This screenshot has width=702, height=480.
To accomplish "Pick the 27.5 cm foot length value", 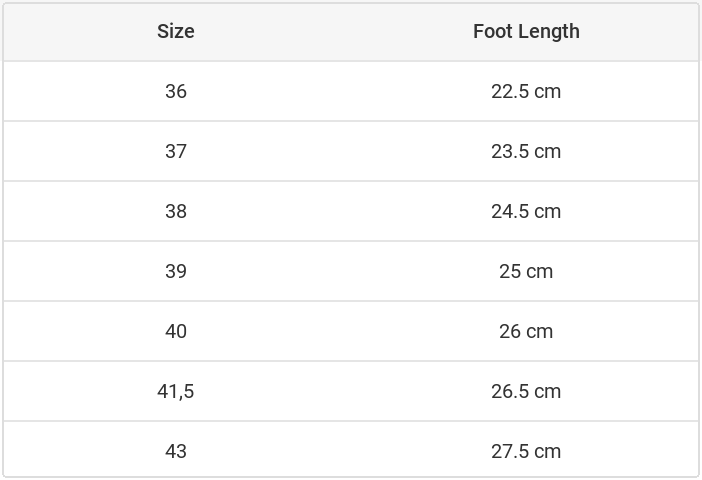I will click(526, 451).
